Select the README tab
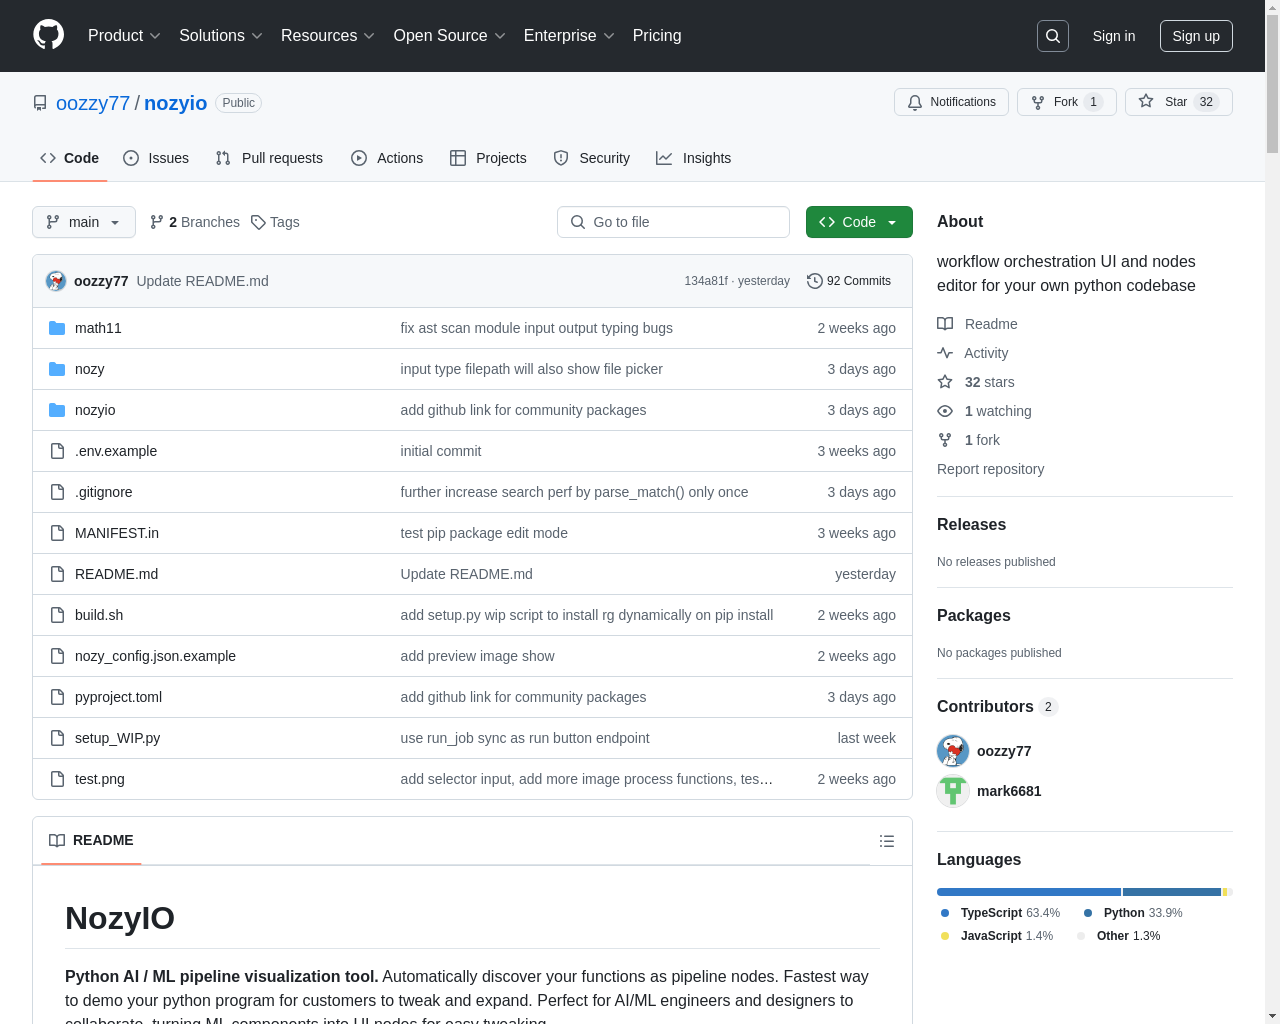 point(91,841)
